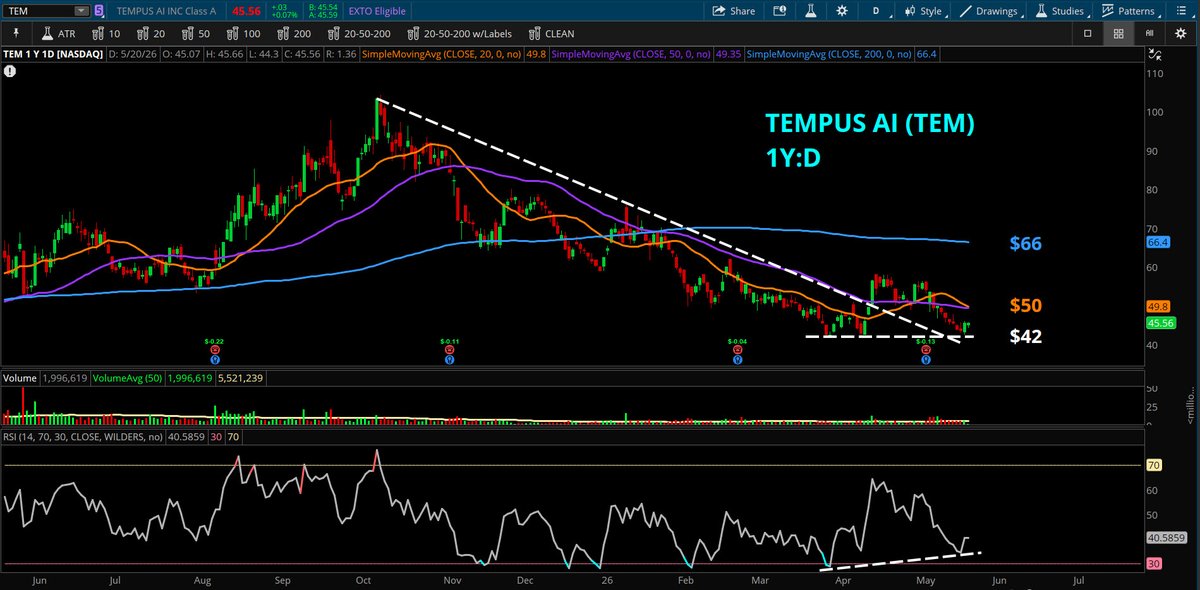Click the All layout toggle

coord(1149,33)
